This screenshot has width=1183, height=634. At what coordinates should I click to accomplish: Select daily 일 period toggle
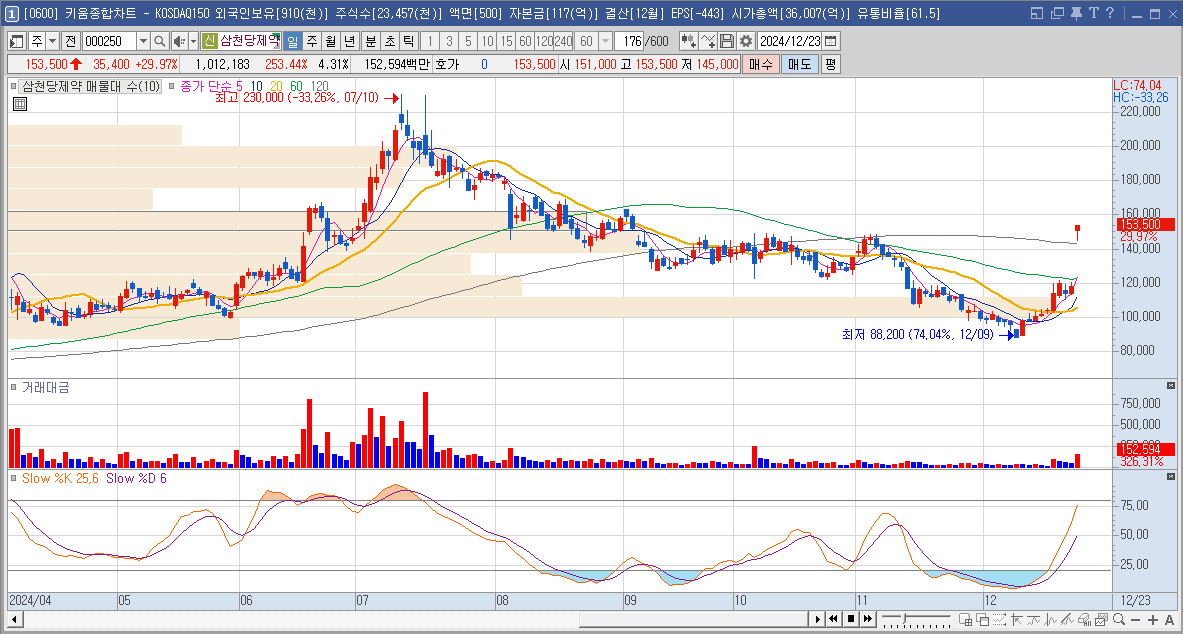(292, 41)
